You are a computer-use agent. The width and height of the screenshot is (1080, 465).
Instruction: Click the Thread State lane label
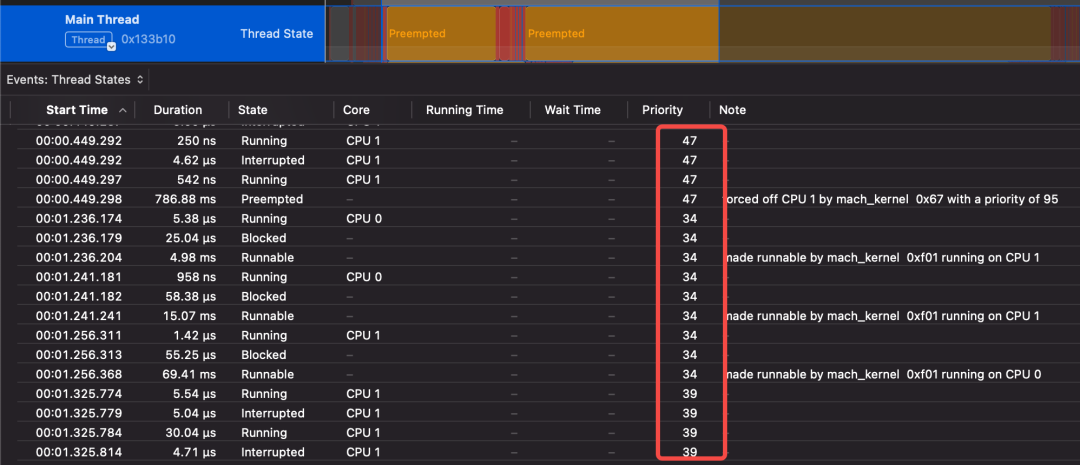click(x=276, y=34)
